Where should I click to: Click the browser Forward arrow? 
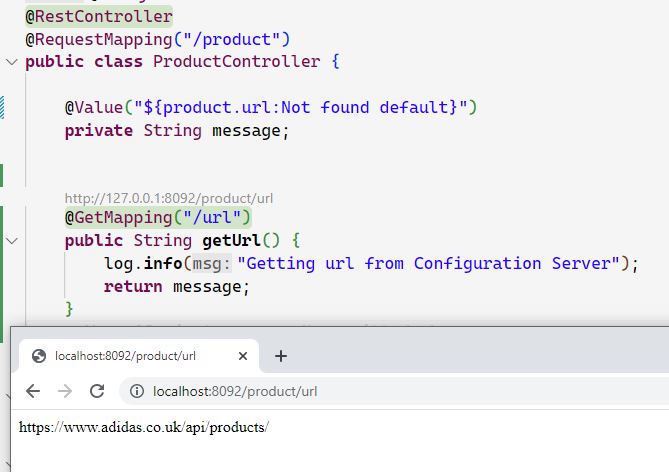[65, 391]
